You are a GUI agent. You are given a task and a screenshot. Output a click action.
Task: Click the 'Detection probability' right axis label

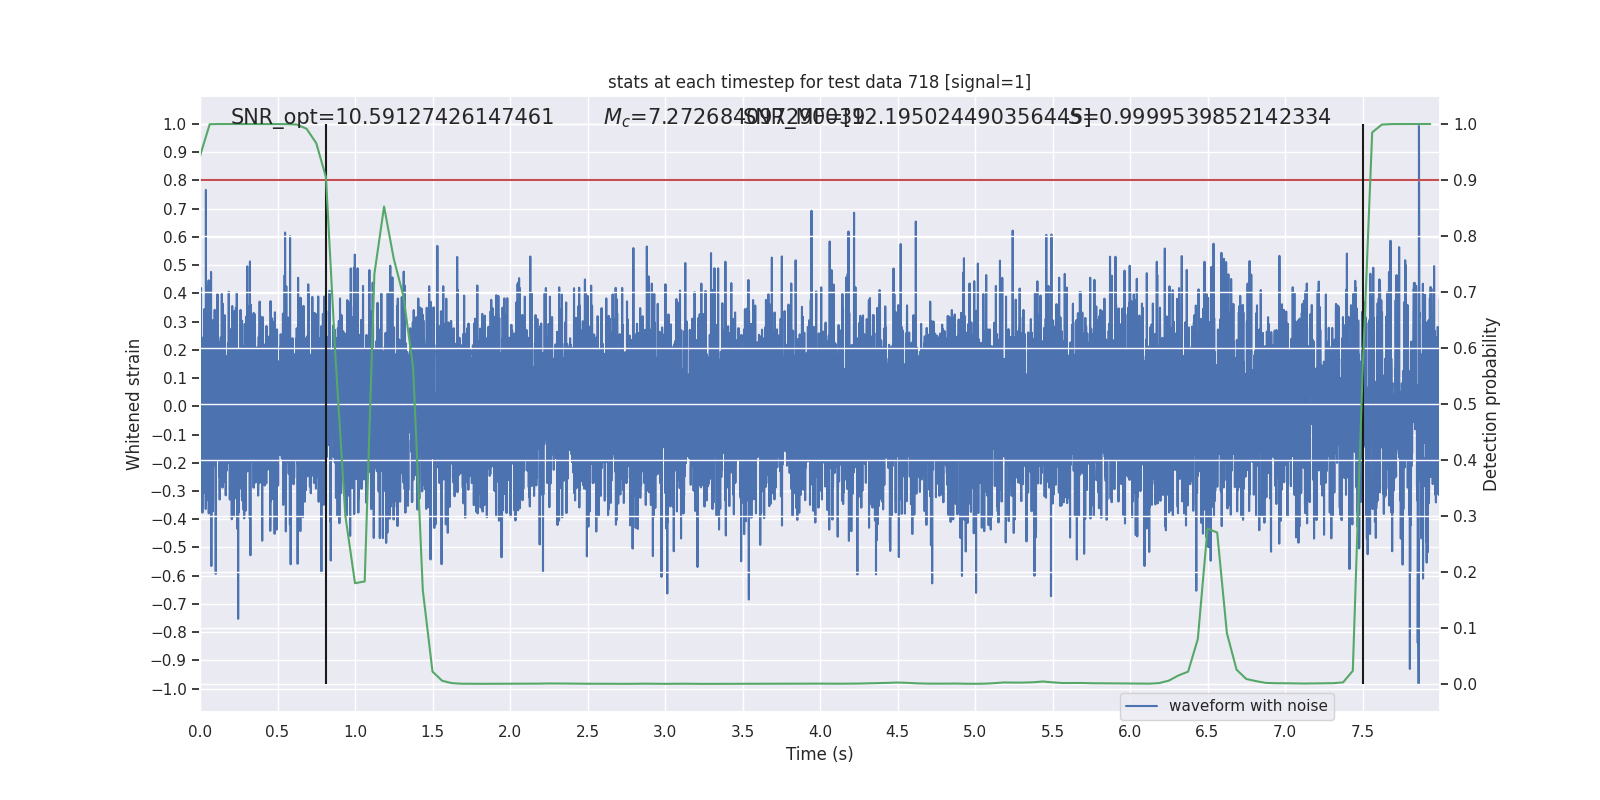(1491, 404)
